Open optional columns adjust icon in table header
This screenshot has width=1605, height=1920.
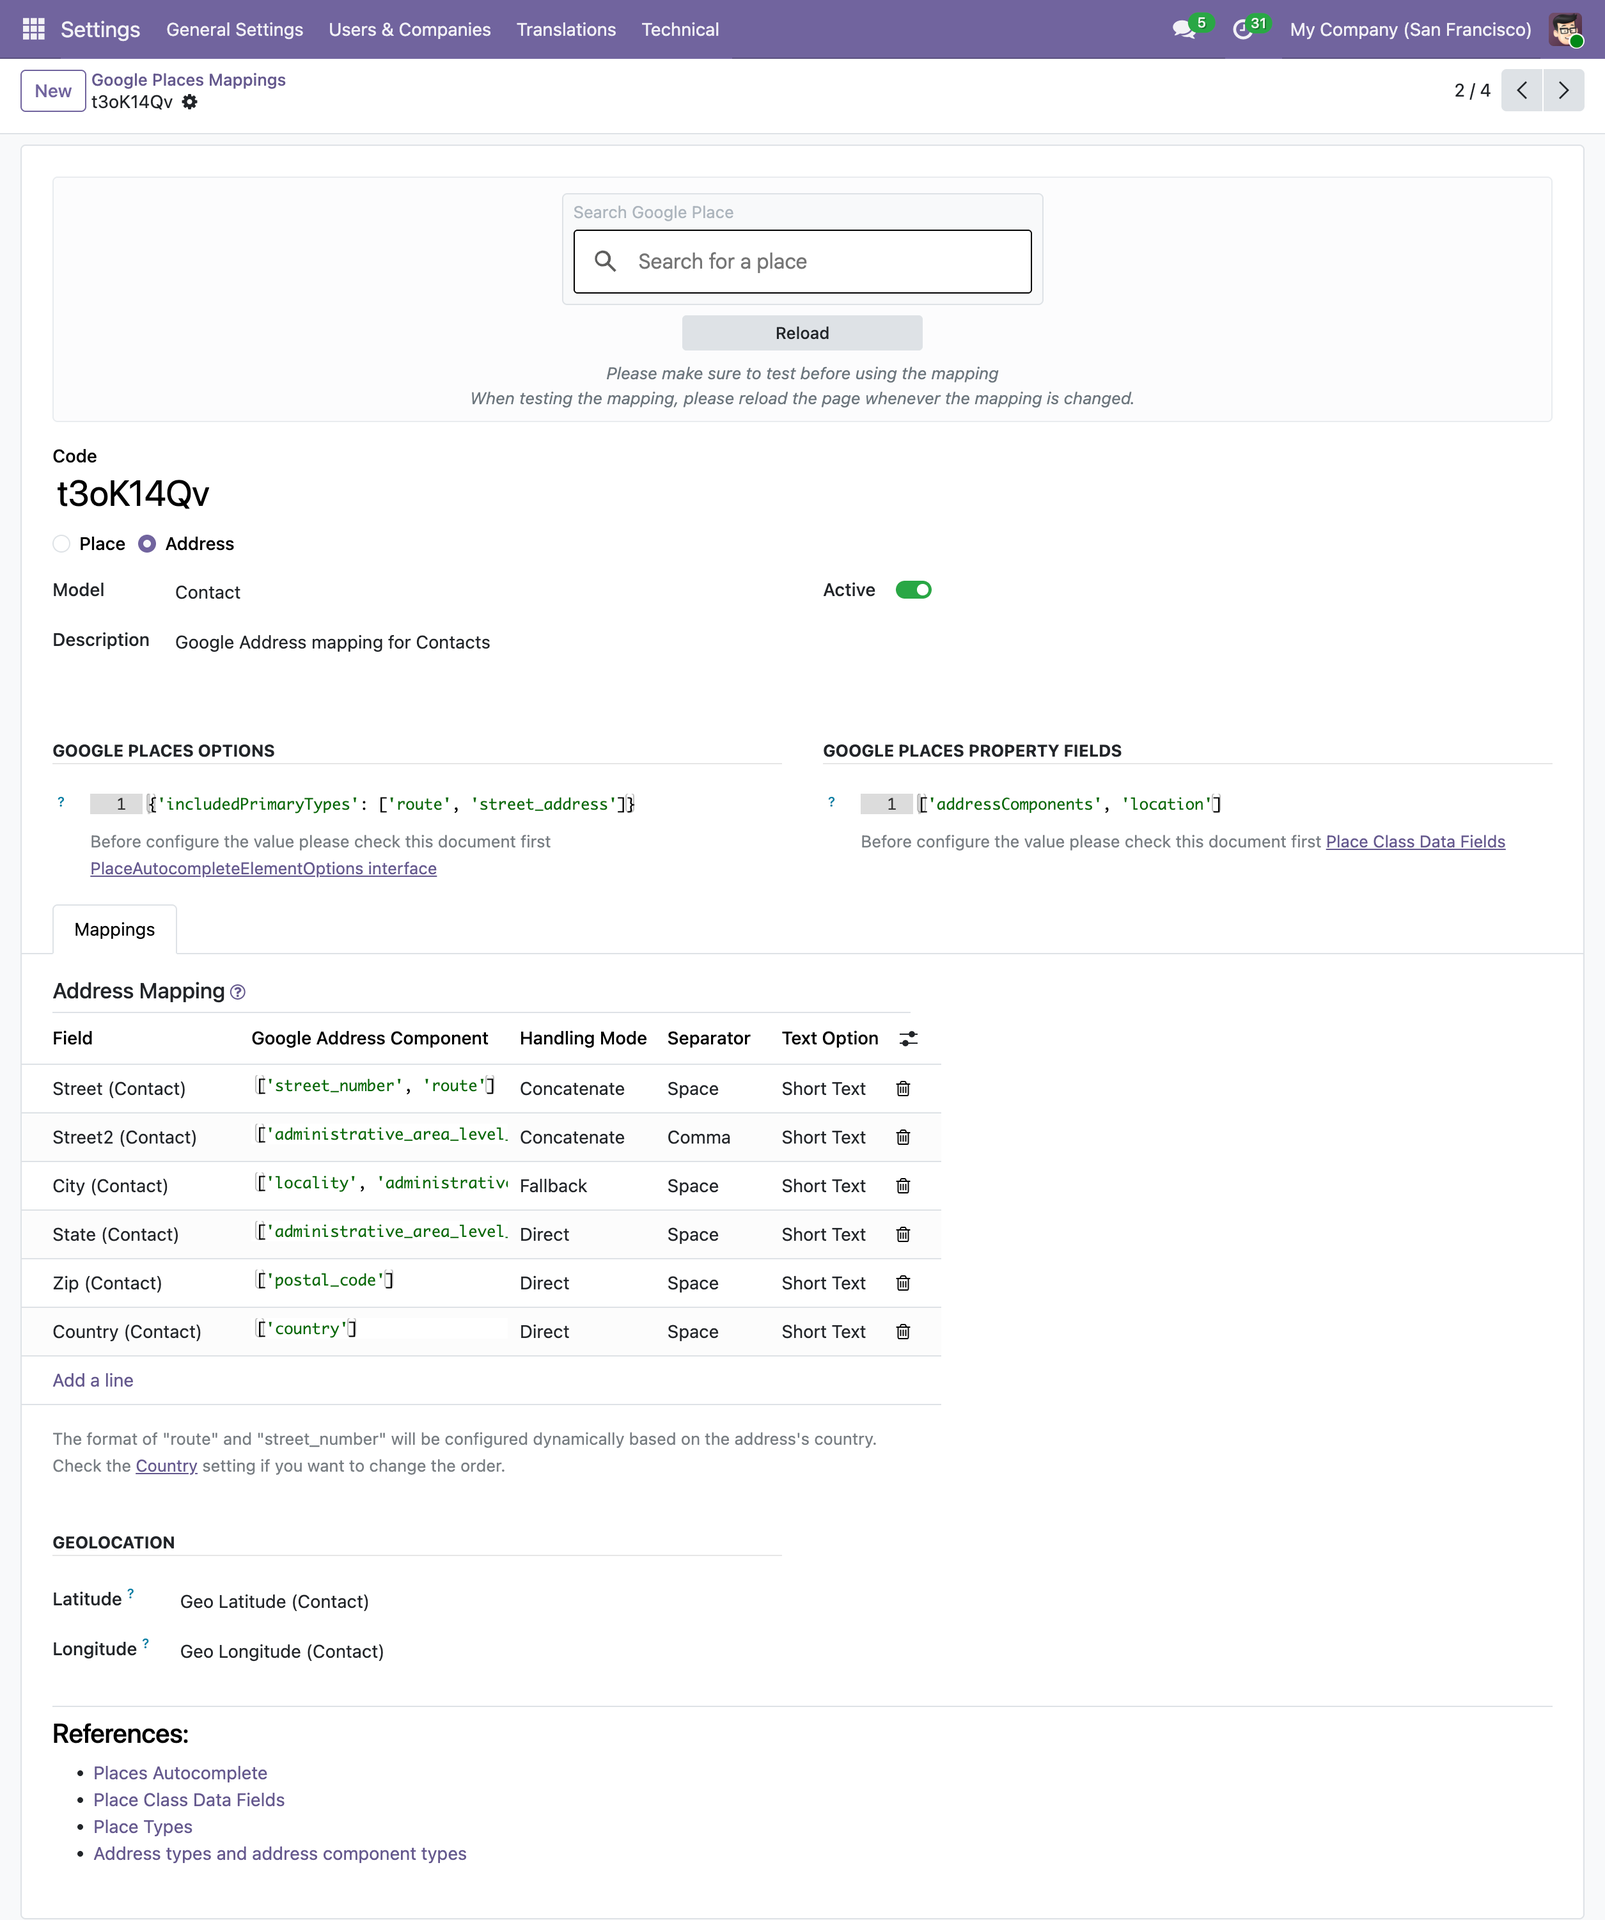click(x=908, y=1039)
